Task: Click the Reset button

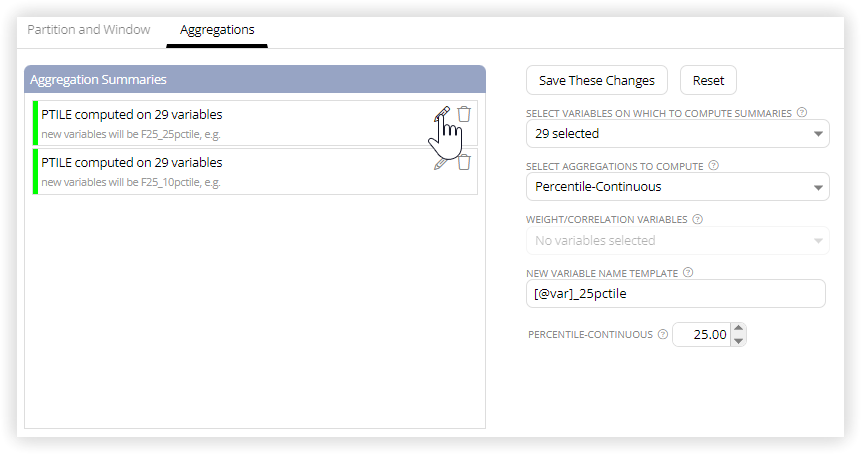Action: (708, 81)
